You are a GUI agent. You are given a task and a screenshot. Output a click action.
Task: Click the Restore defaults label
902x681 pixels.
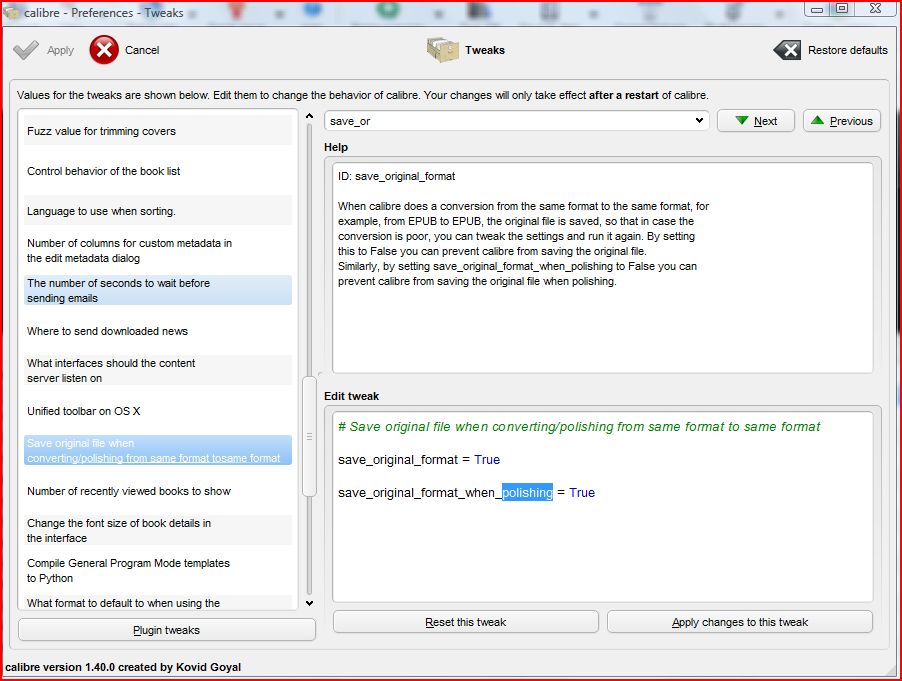(847, 50)
